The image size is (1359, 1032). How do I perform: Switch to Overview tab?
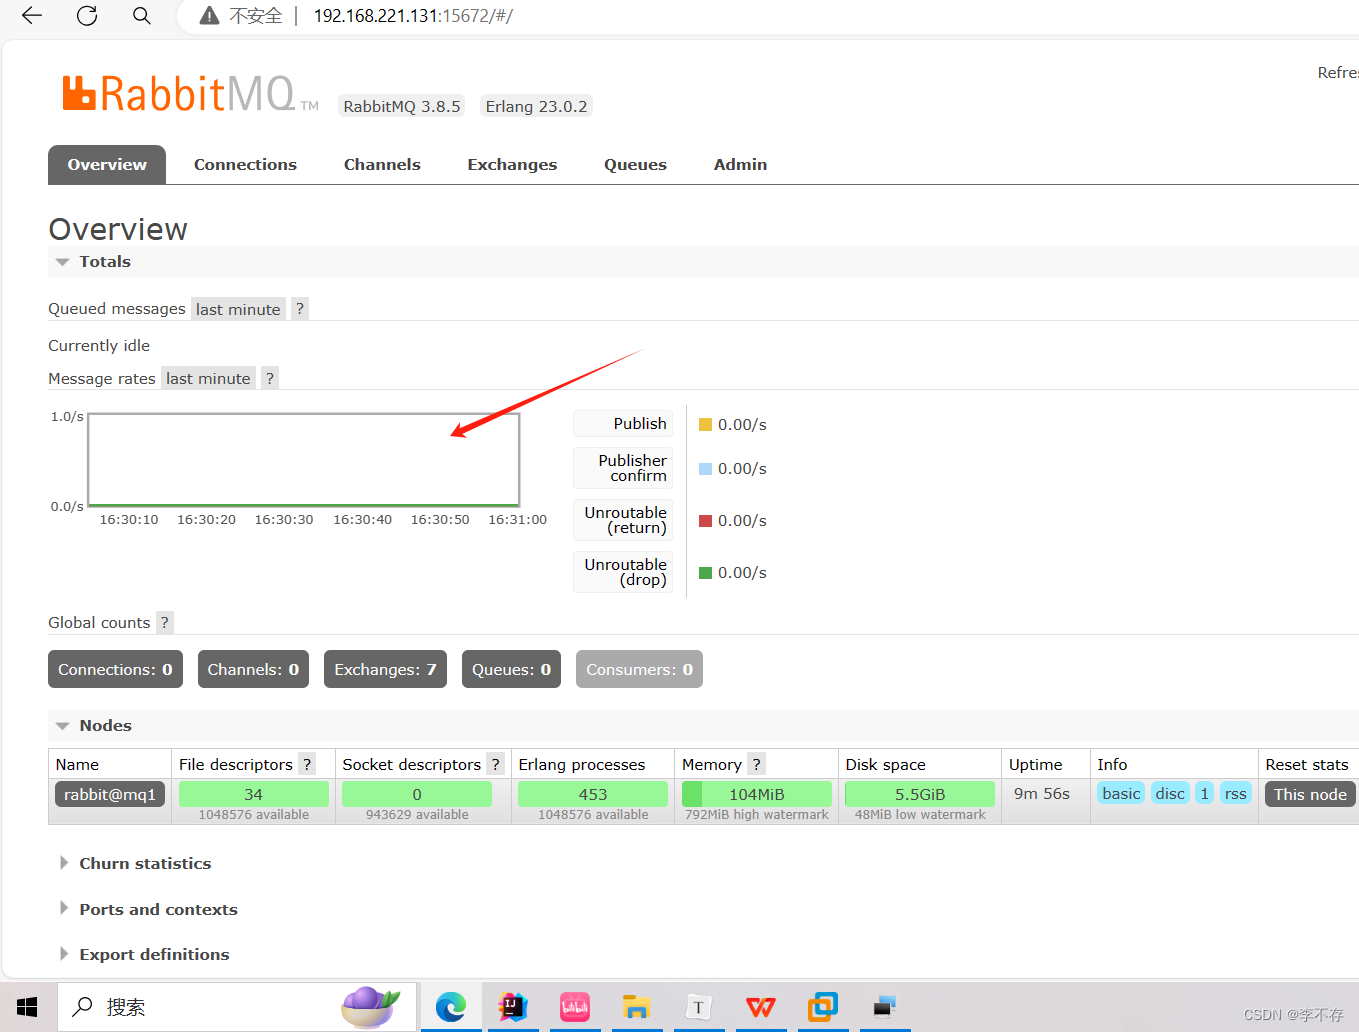(x=107, y=165)
